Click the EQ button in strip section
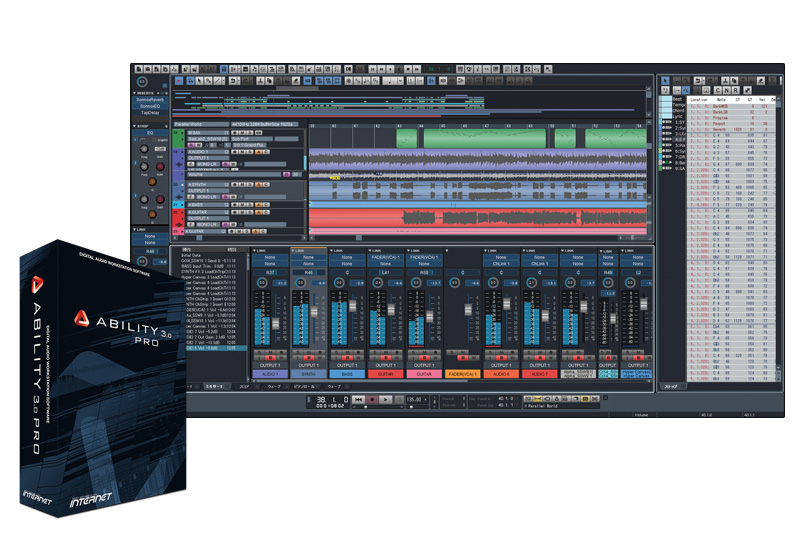This screenshot has width=800, height=533. 150,133
